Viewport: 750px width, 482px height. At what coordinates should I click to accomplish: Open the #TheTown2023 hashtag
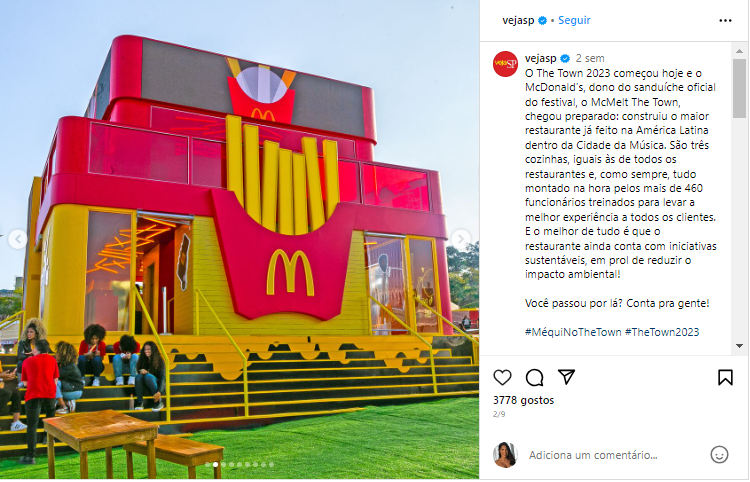point(662,332)
